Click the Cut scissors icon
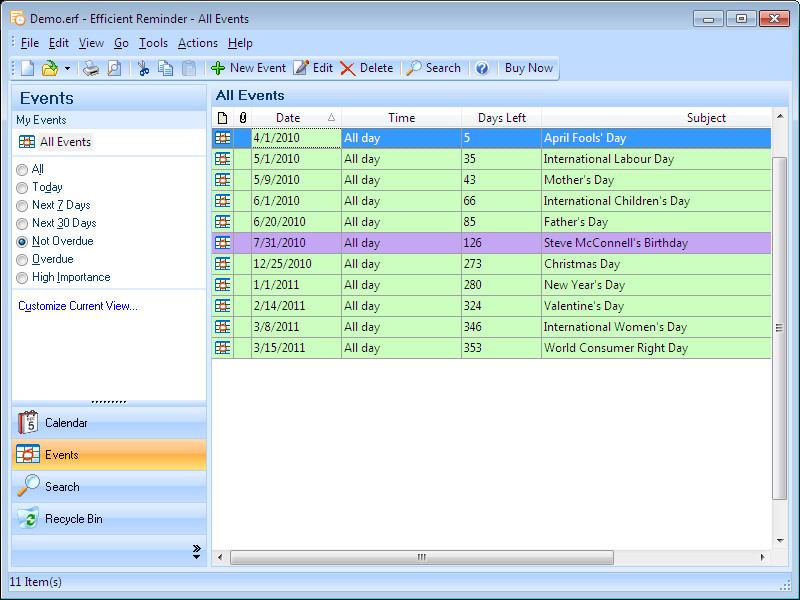The image size is (800, 600). coord(143,68)
